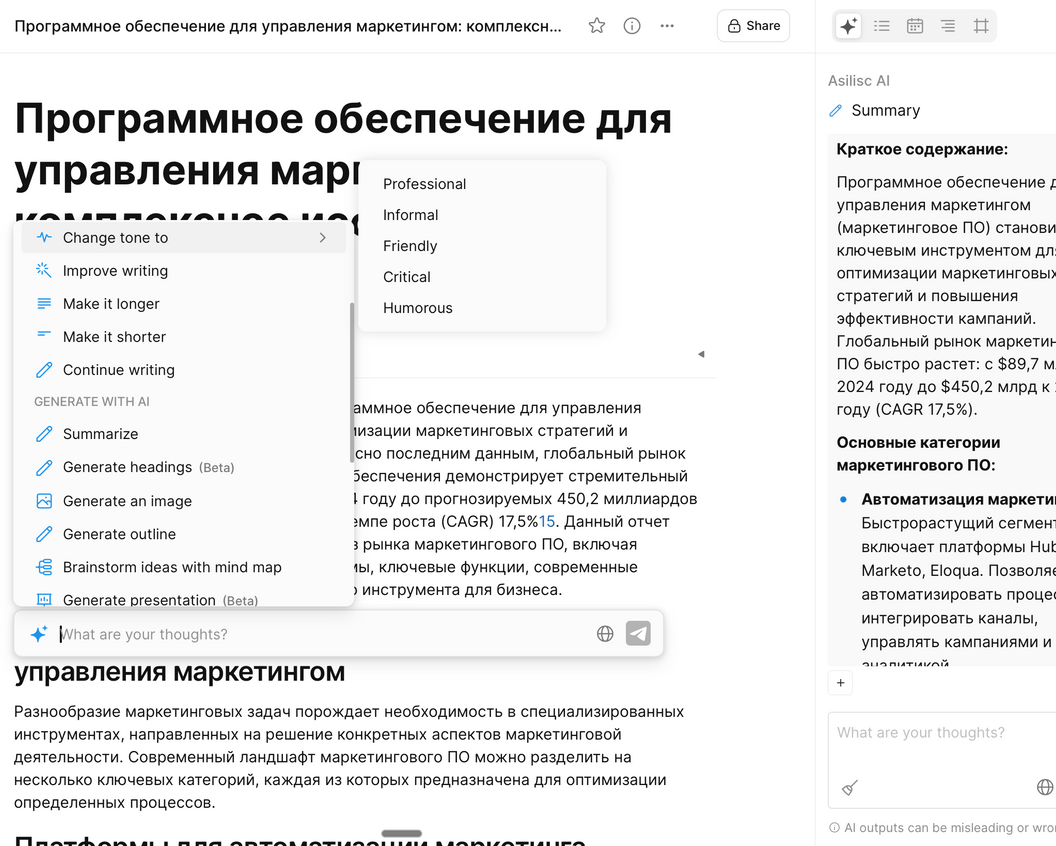Open the calendar panel icon
This screenshot has width=1056, height=846.
[x=915, y=26]
